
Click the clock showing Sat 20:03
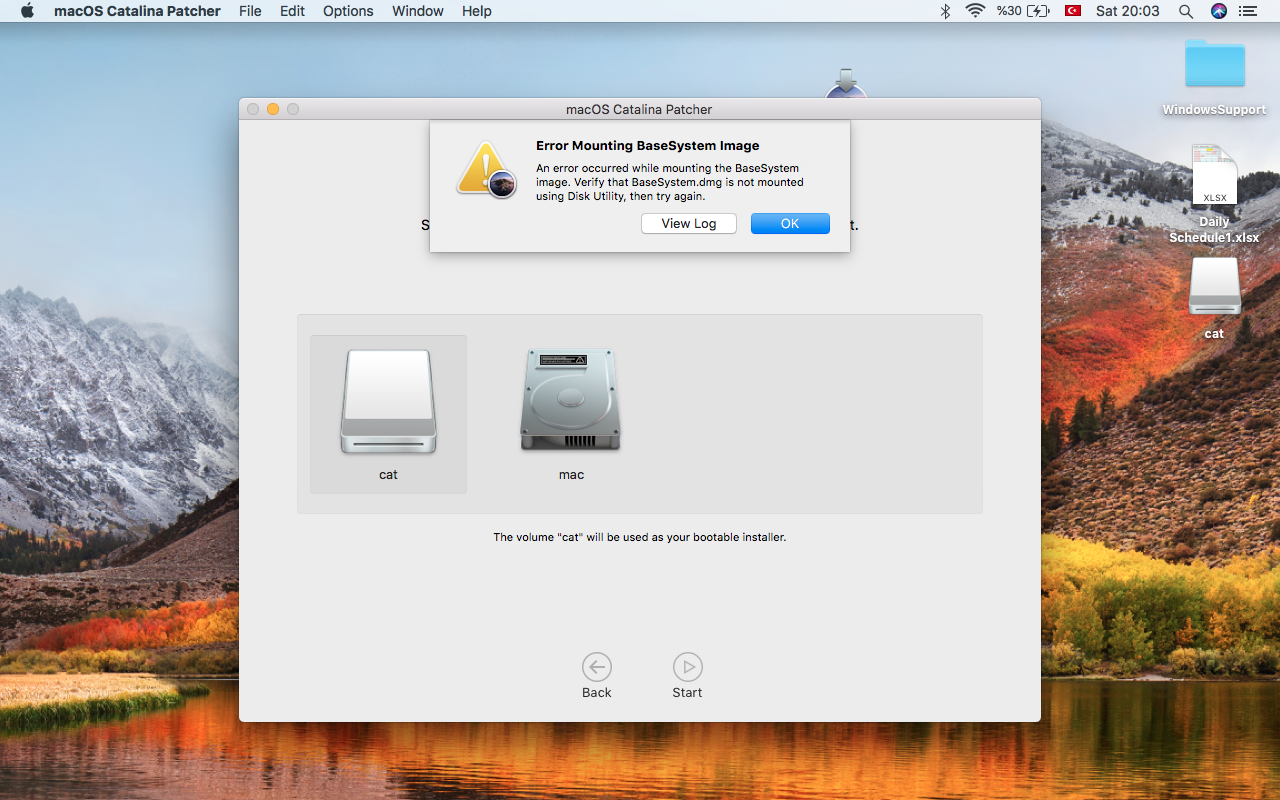click(1127, 11)
